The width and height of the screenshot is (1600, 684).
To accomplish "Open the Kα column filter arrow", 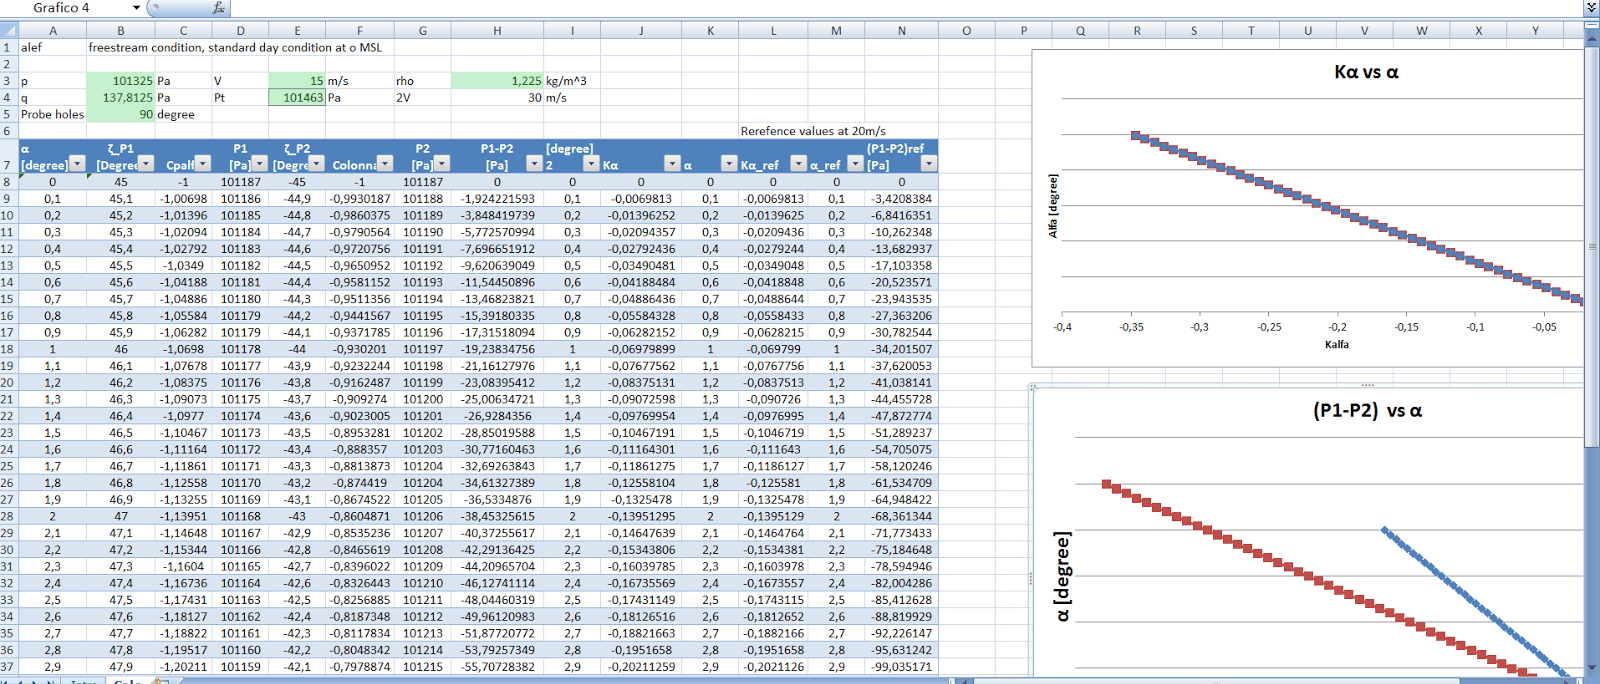I will (671, 164).
